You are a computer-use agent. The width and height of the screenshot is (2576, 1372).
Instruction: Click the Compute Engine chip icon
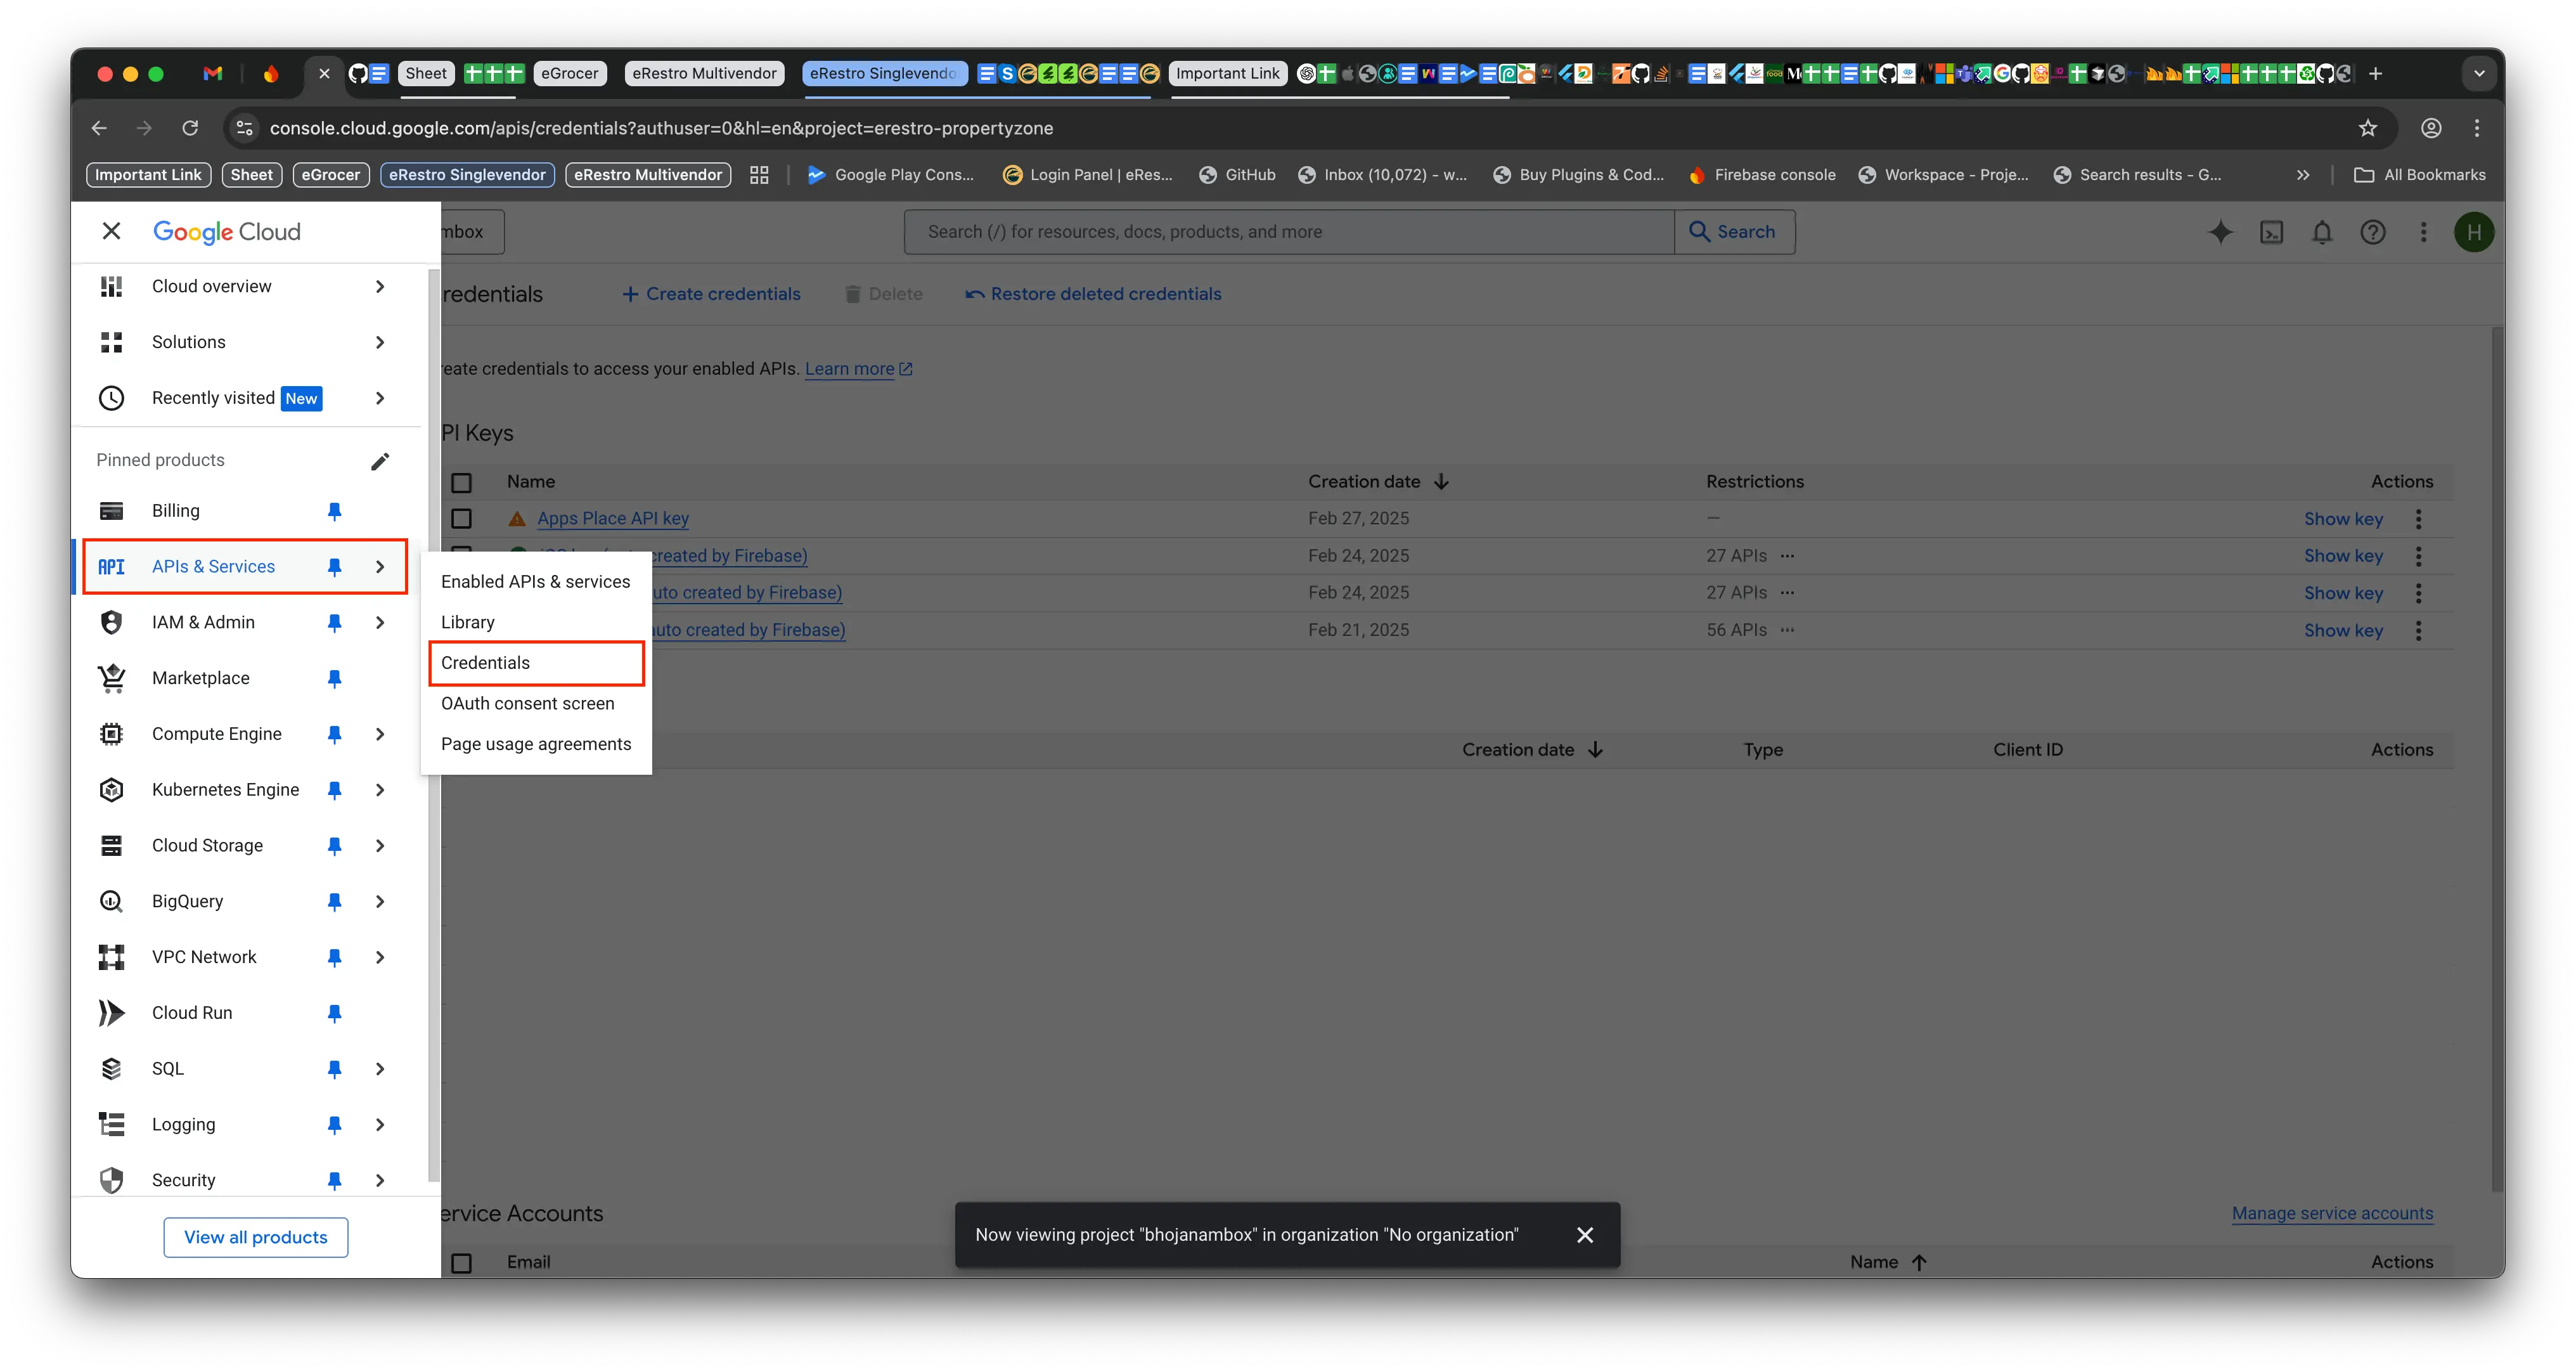(x=111, y=734)
